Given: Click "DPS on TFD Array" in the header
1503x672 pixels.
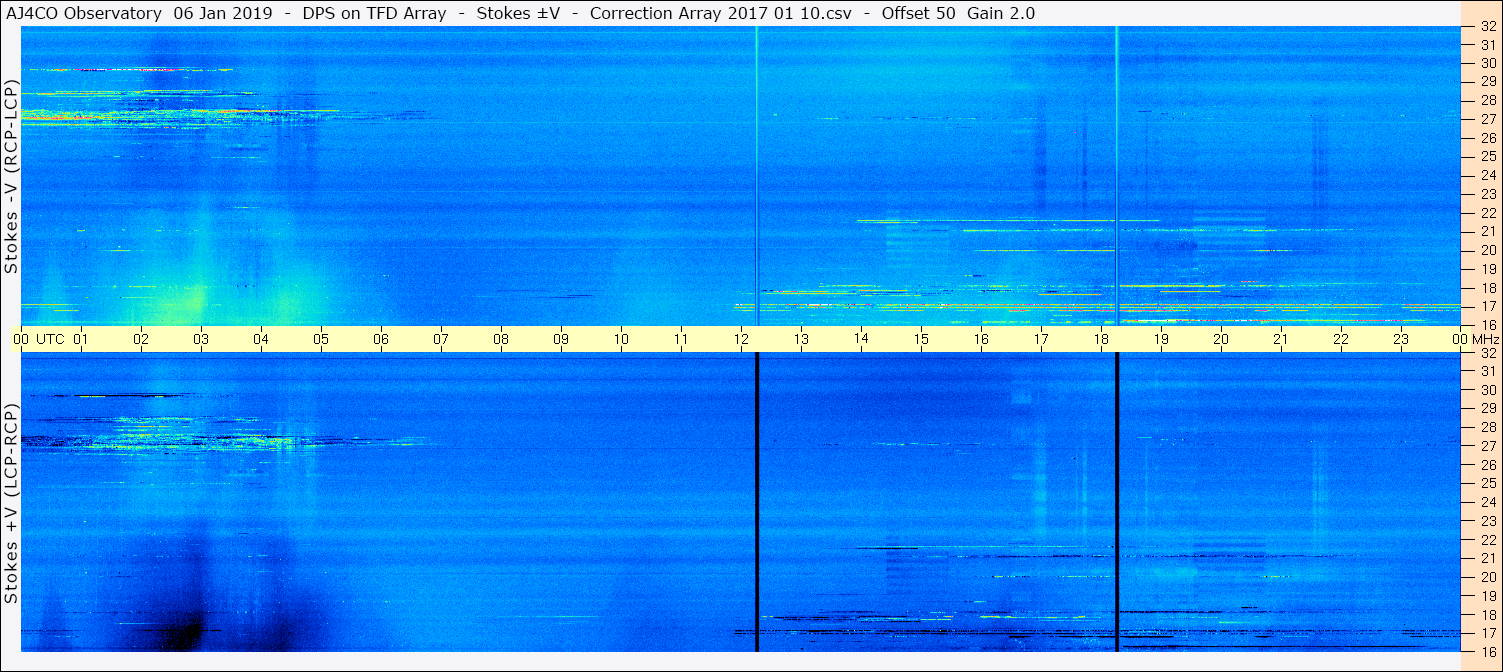Looking at the screenshot, I should (375, 13).
